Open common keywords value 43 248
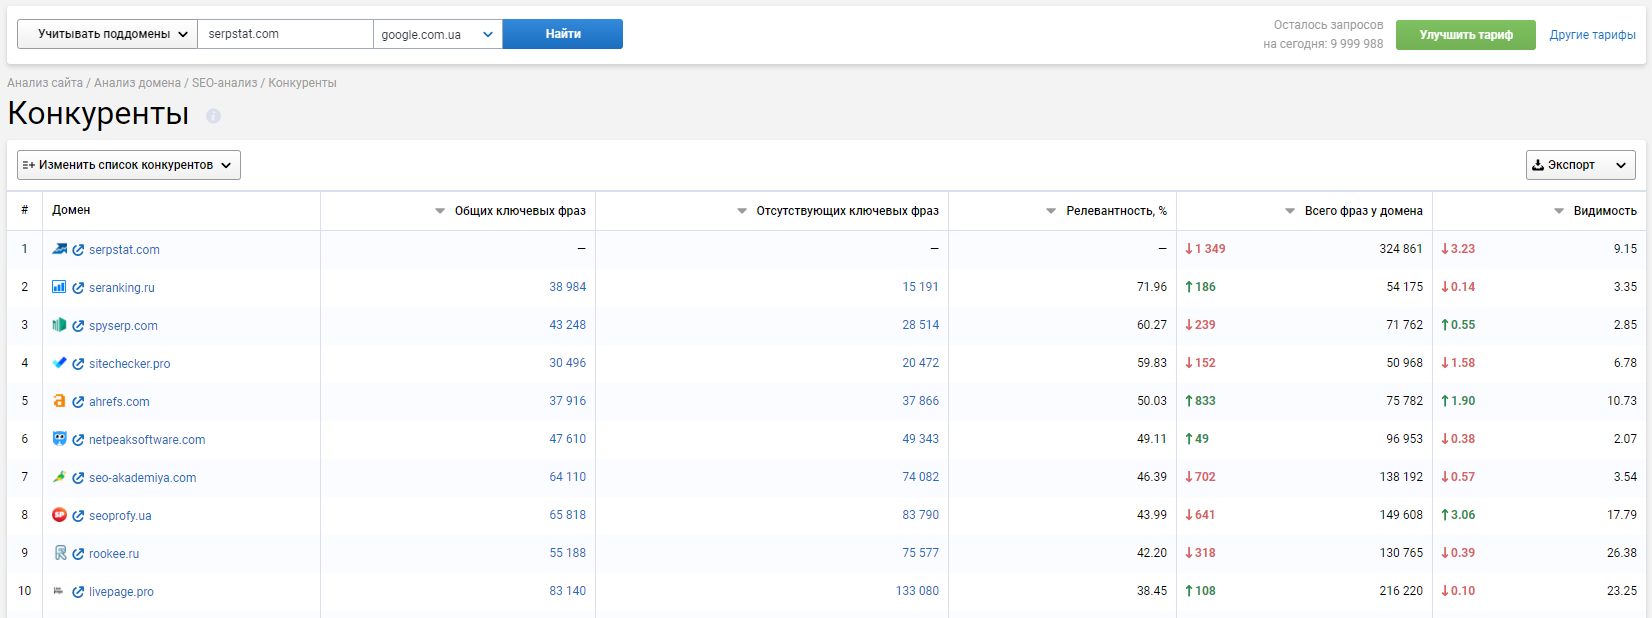Viewport: 1652px width, 618px height. 568,325
